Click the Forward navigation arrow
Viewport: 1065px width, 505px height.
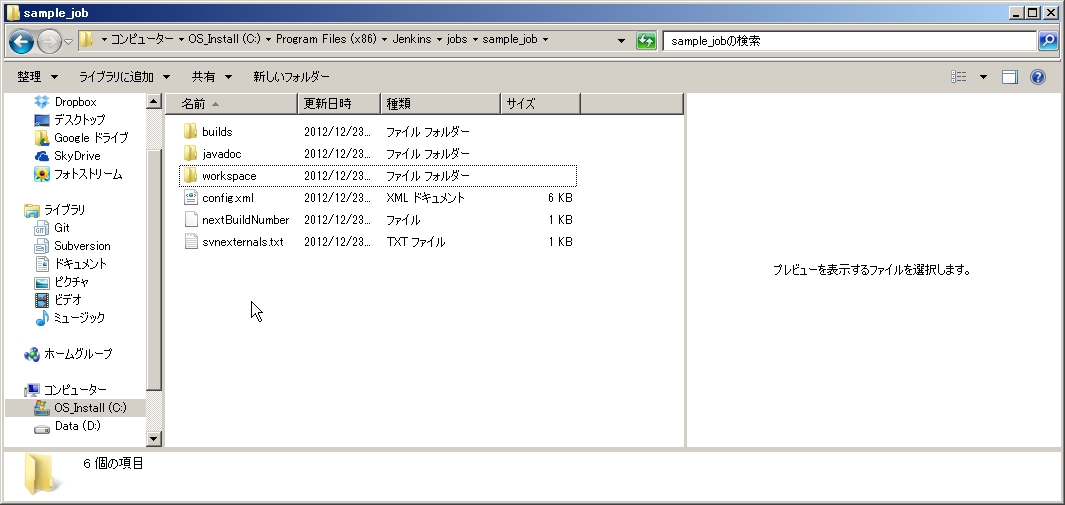pyautogui.click(x=49, y=42)
